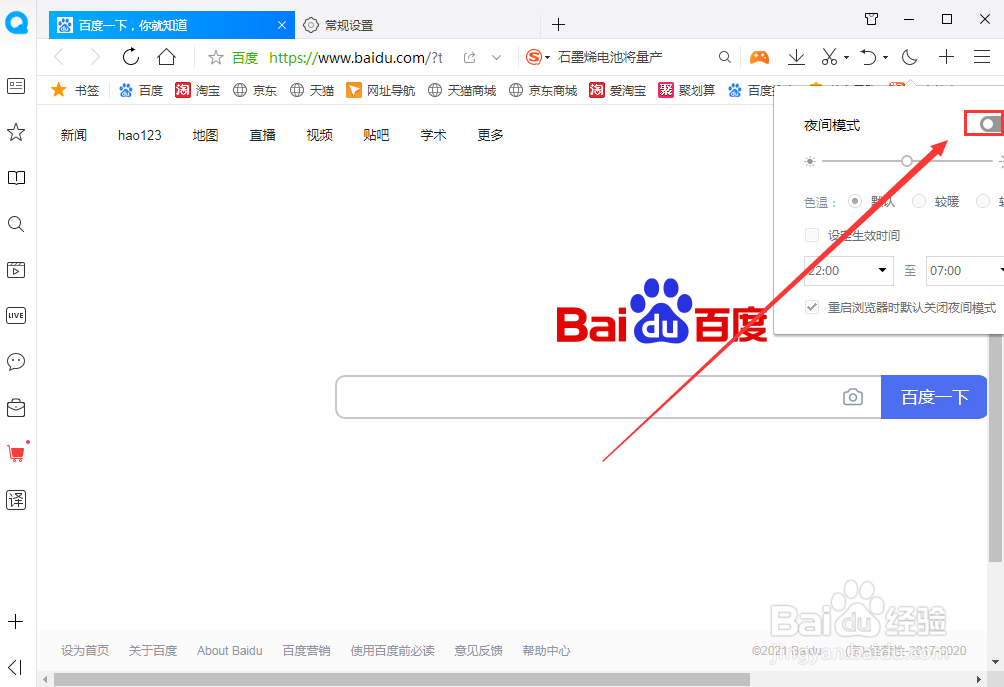The width and height of the screenshot is (1004, 687).
Task: Click the horizontal scrollbar thumb
Action: pos(401,679)
